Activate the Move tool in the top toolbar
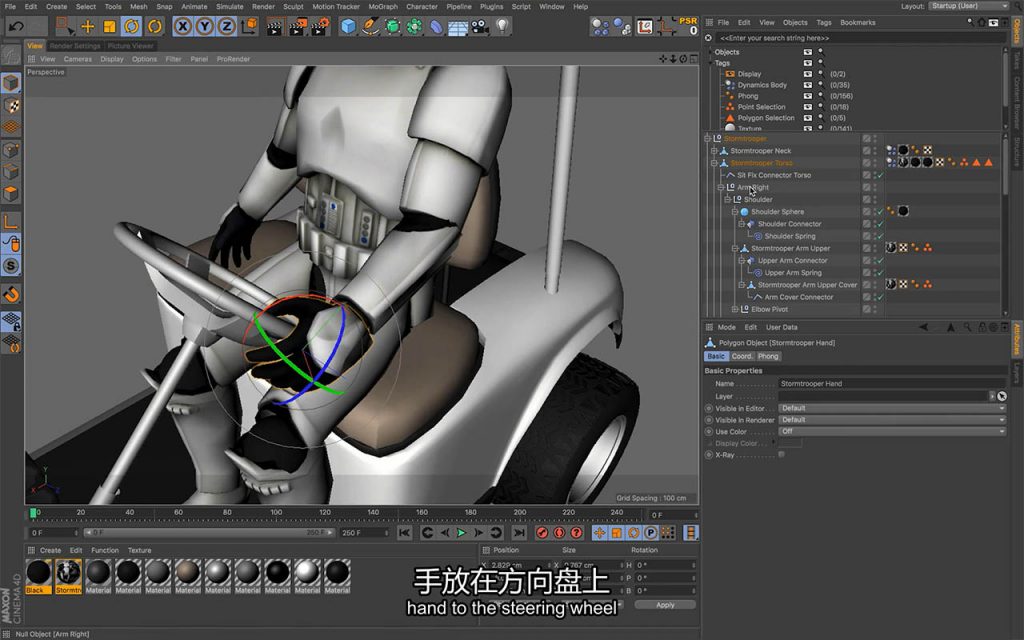Image resolution: width=1024 pixels, height=640 pixels. coord(88,27)
